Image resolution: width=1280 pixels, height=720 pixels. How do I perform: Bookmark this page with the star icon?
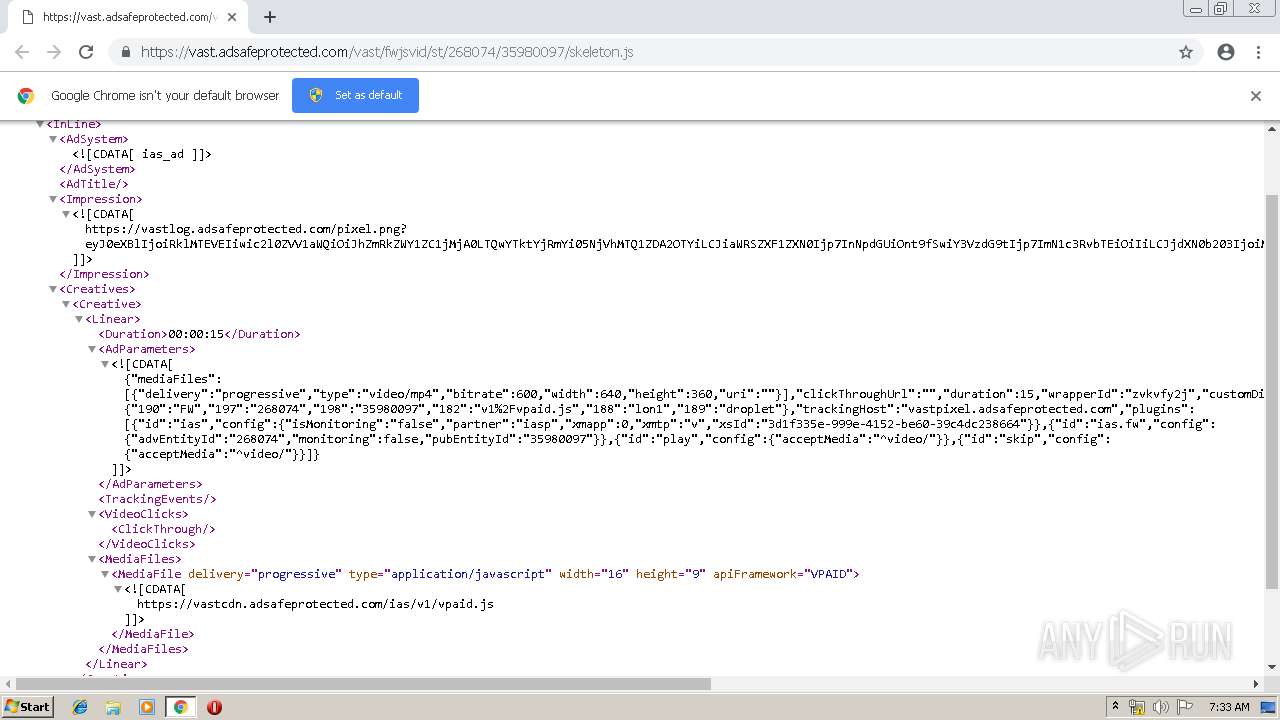[1186, 52]
